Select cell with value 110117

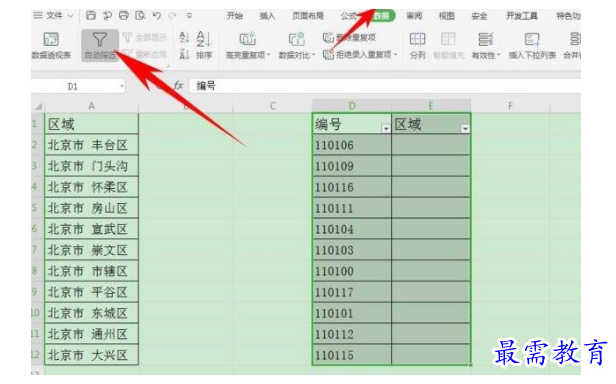pyautogui.click(x=352, y=292)
